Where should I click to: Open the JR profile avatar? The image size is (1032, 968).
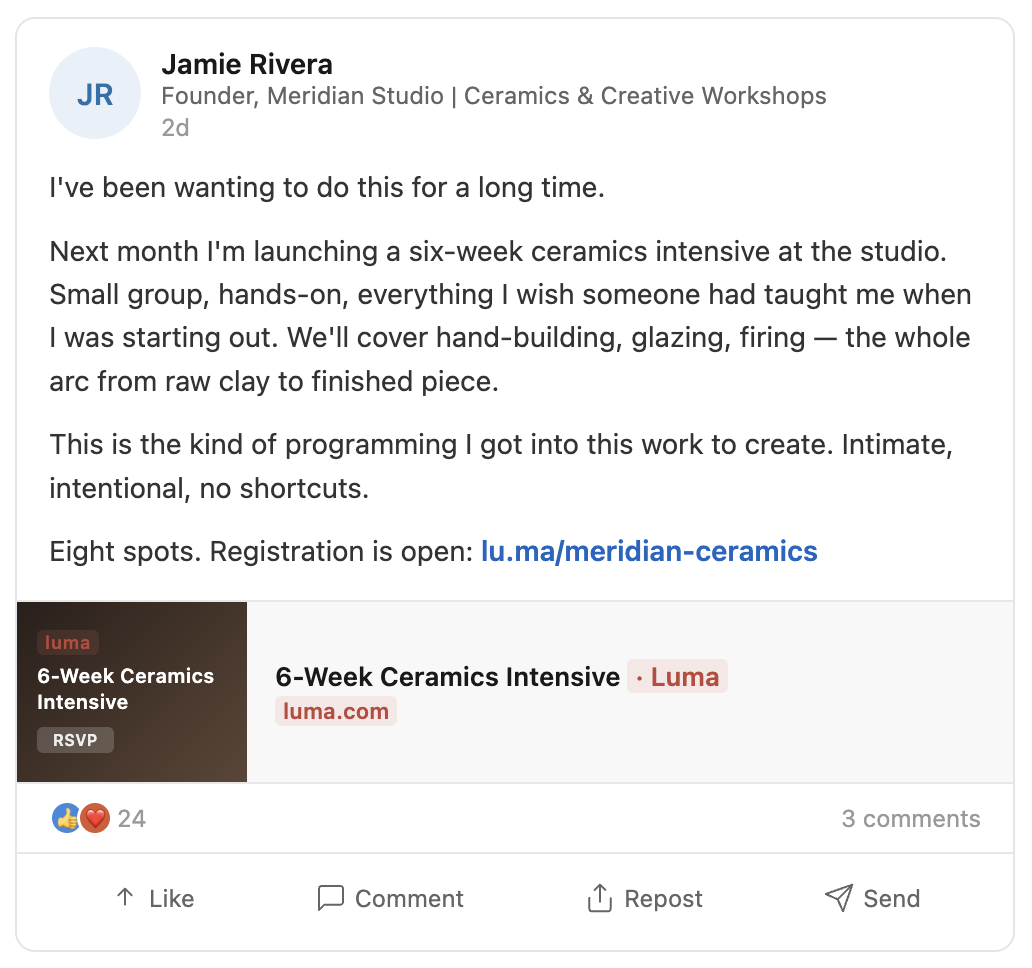click(95, 93)
